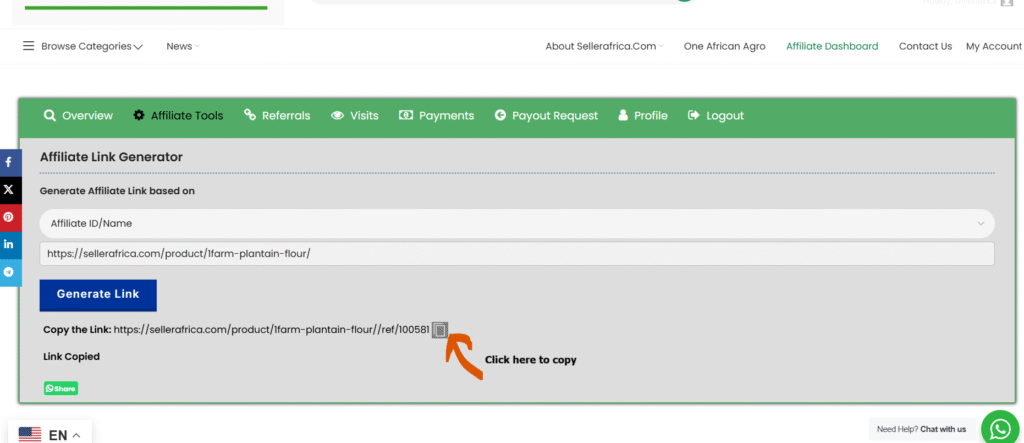This screenshot has width=1024, height=443.
Task: Open the EN language selector
Action: coord(50,435)
